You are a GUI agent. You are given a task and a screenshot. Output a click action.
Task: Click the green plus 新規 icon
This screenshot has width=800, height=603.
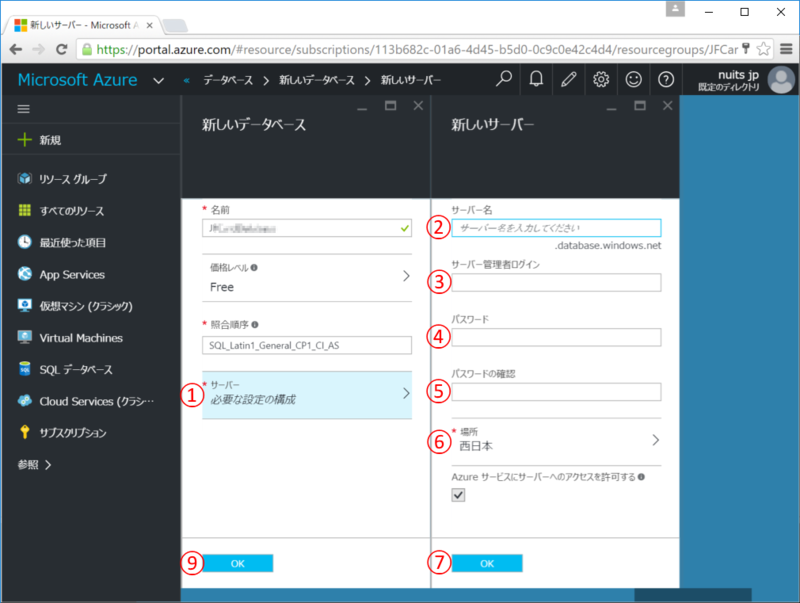24,140
